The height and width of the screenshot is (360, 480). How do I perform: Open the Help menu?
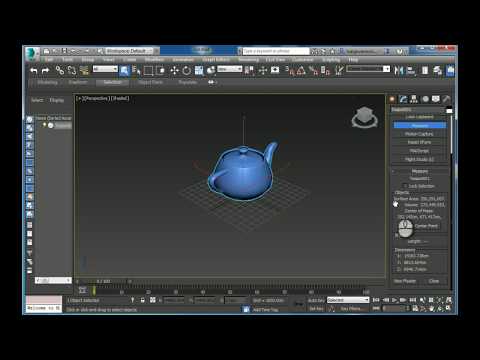pyautogui.click(x=353, y=60)
